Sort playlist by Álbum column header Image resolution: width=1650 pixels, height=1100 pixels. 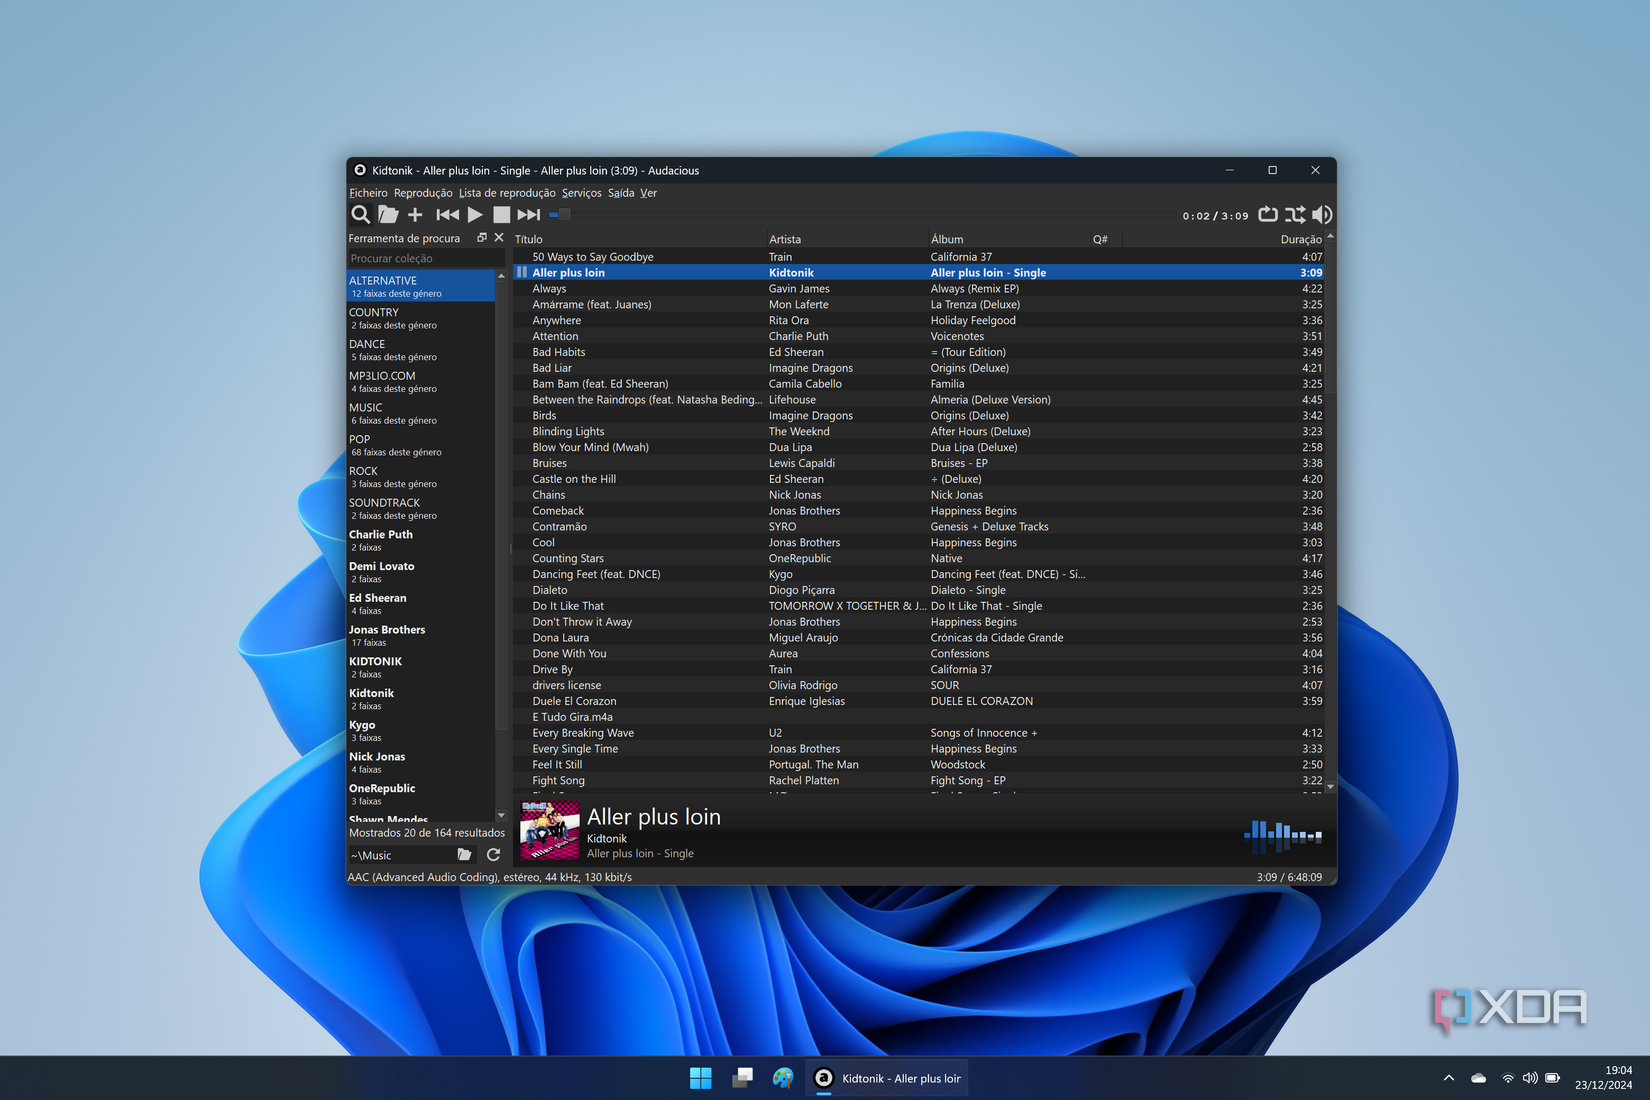pos(1009,239)
